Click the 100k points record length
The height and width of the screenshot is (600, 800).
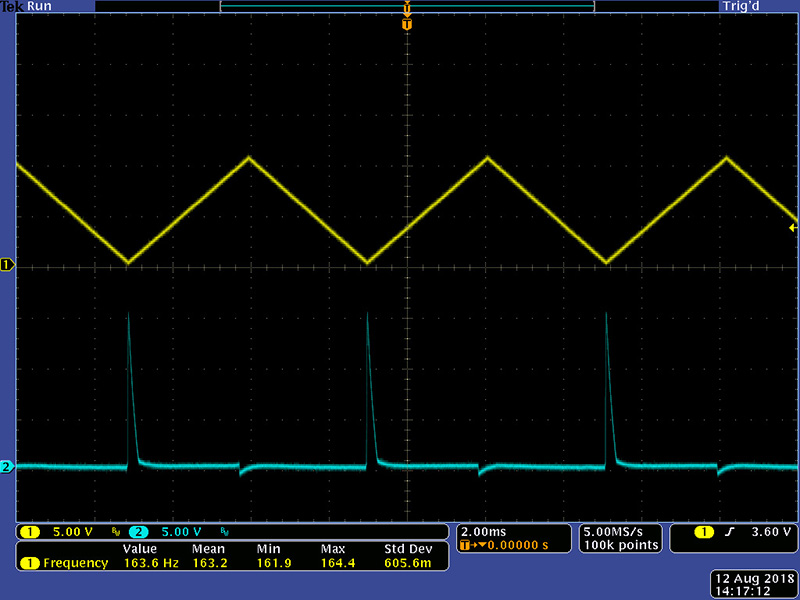point(621,545)
